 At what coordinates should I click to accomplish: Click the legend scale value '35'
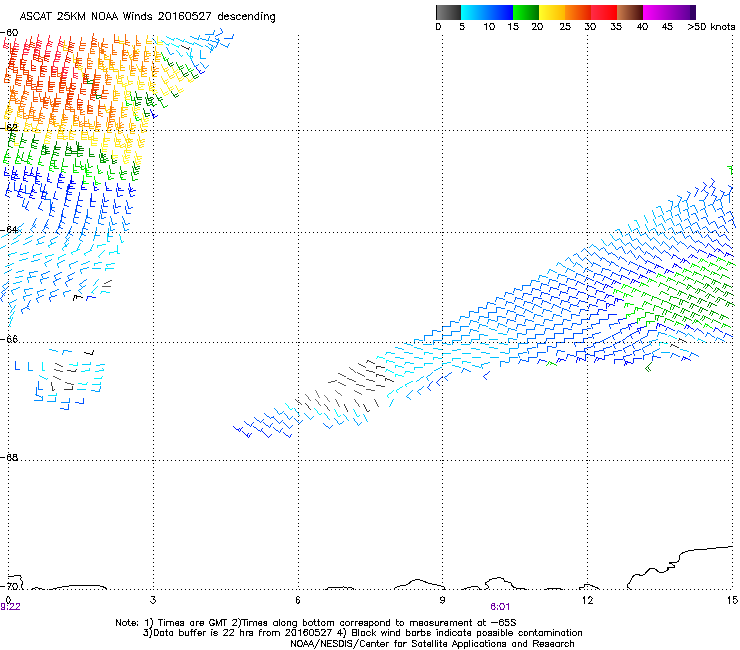click(616, 27)
